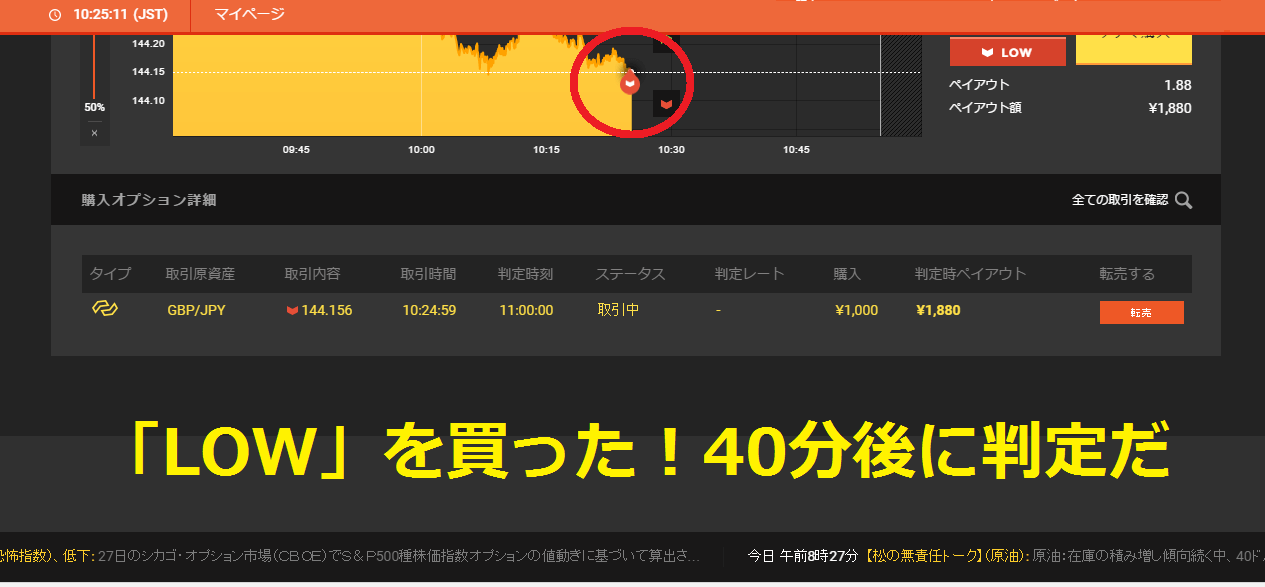1265x587 pixels.
Task: Click the magnifier icon for all trades
Action: coord(1183,200)
